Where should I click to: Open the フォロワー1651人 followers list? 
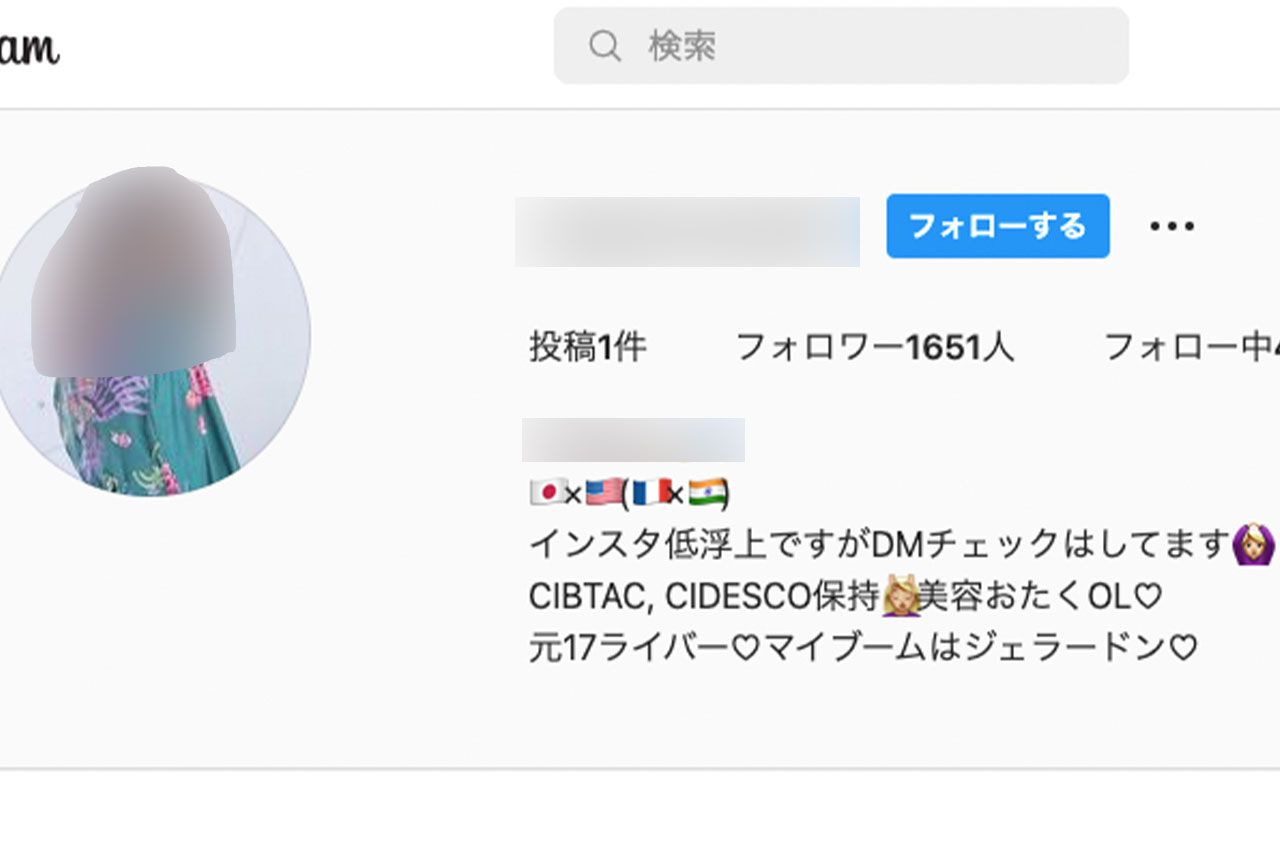coord(874,347)
